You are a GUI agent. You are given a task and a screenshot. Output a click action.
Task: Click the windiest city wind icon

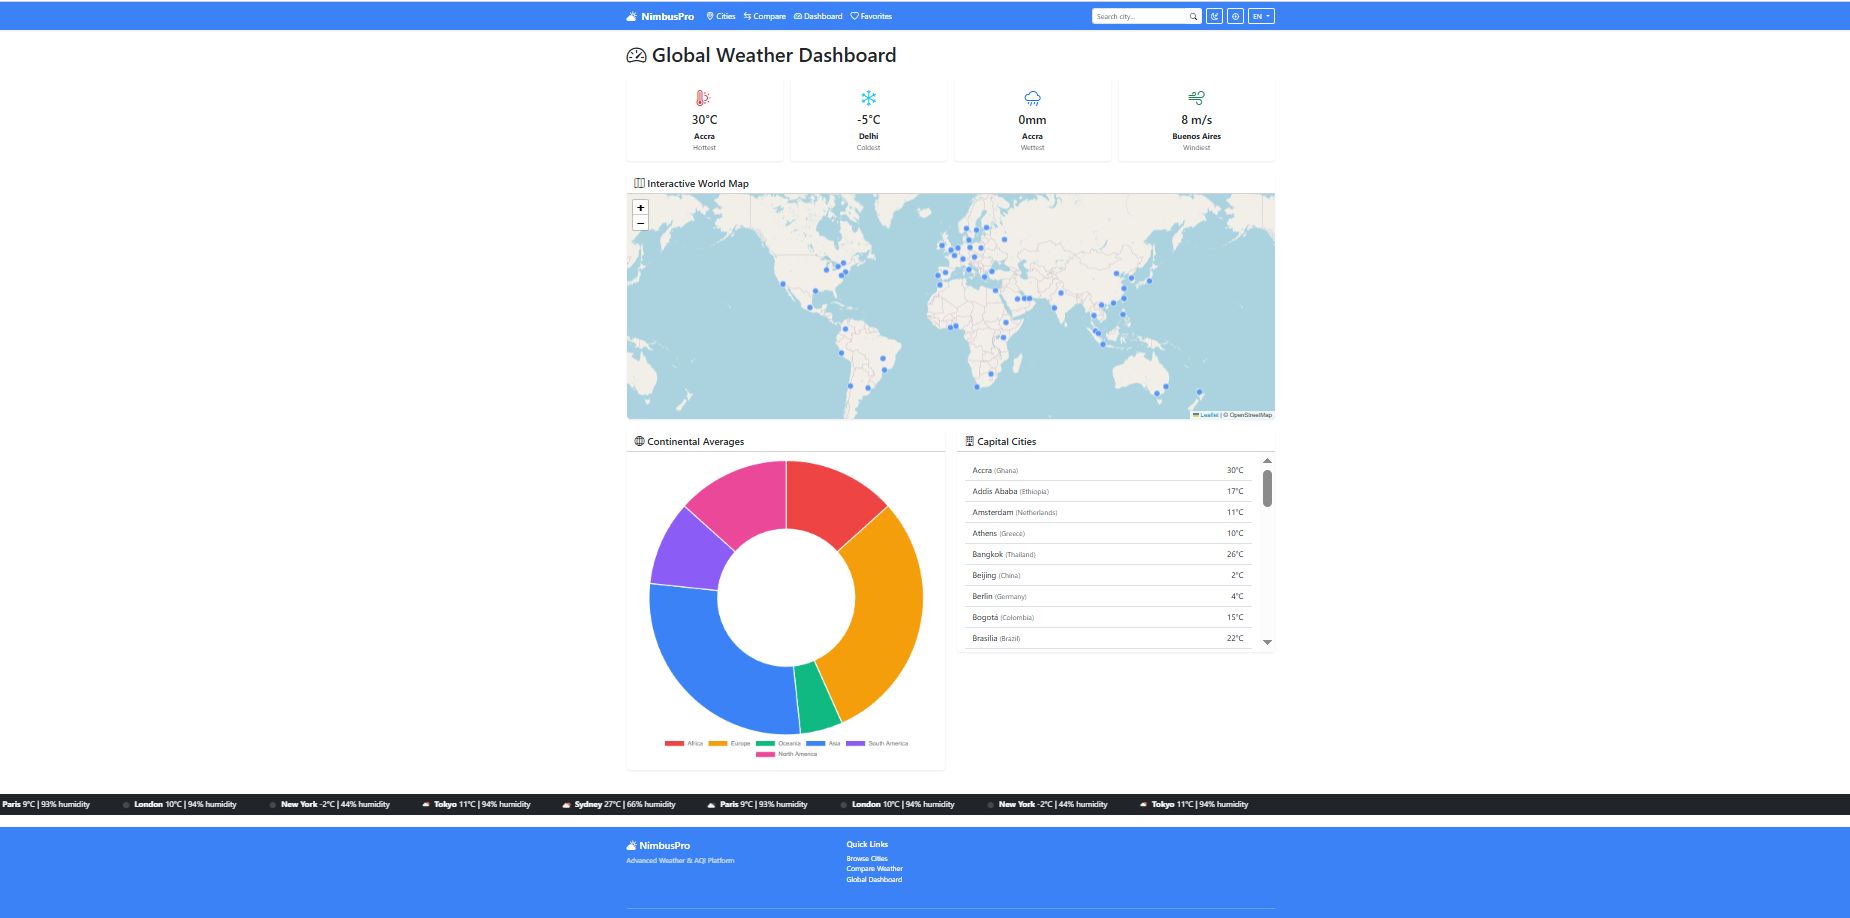1196,98
